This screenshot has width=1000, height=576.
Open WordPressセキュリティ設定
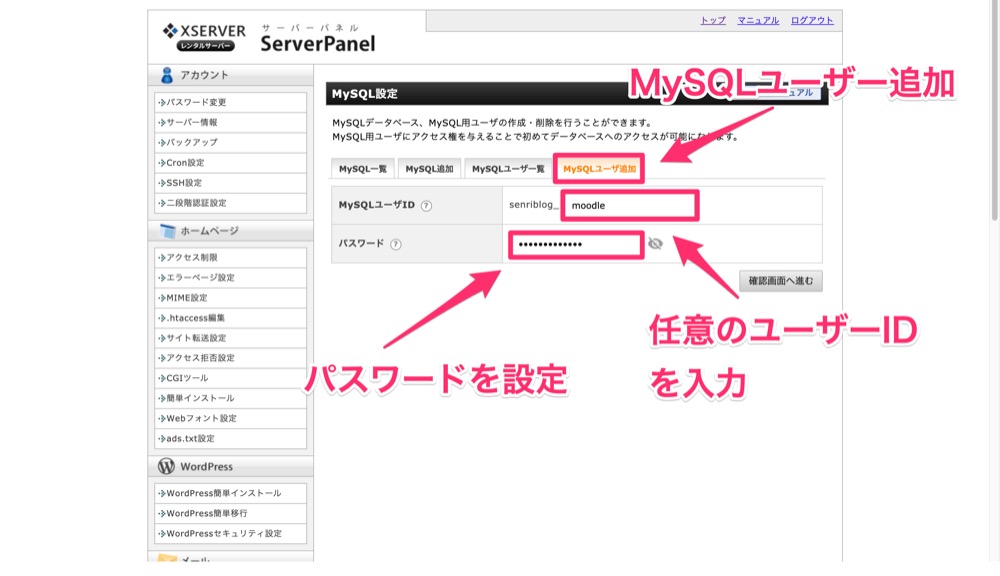coord(230,533)
